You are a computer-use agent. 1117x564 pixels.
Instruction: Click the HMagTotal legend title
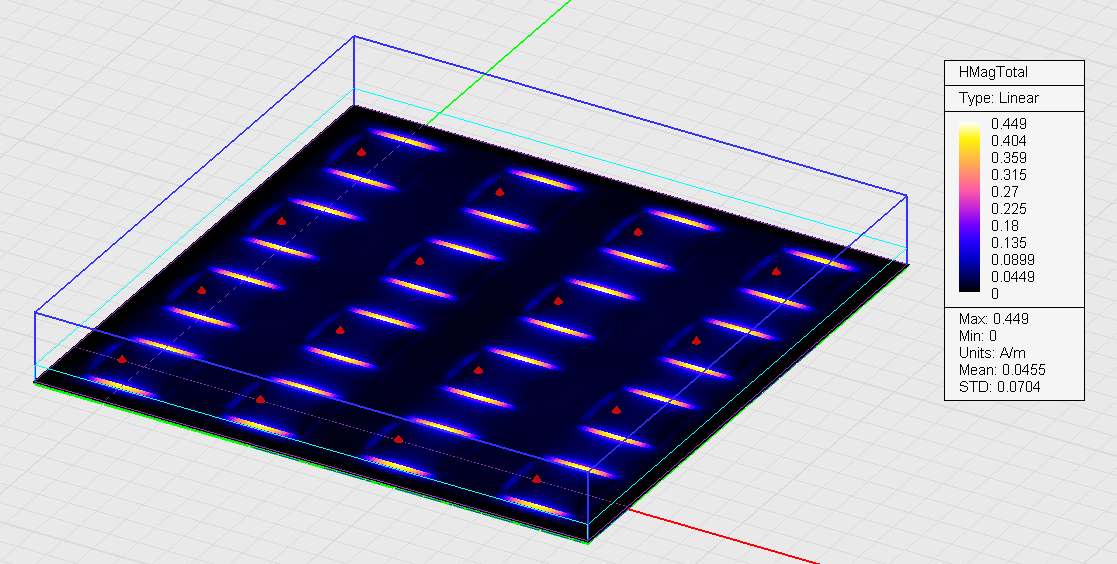[993, 72]
